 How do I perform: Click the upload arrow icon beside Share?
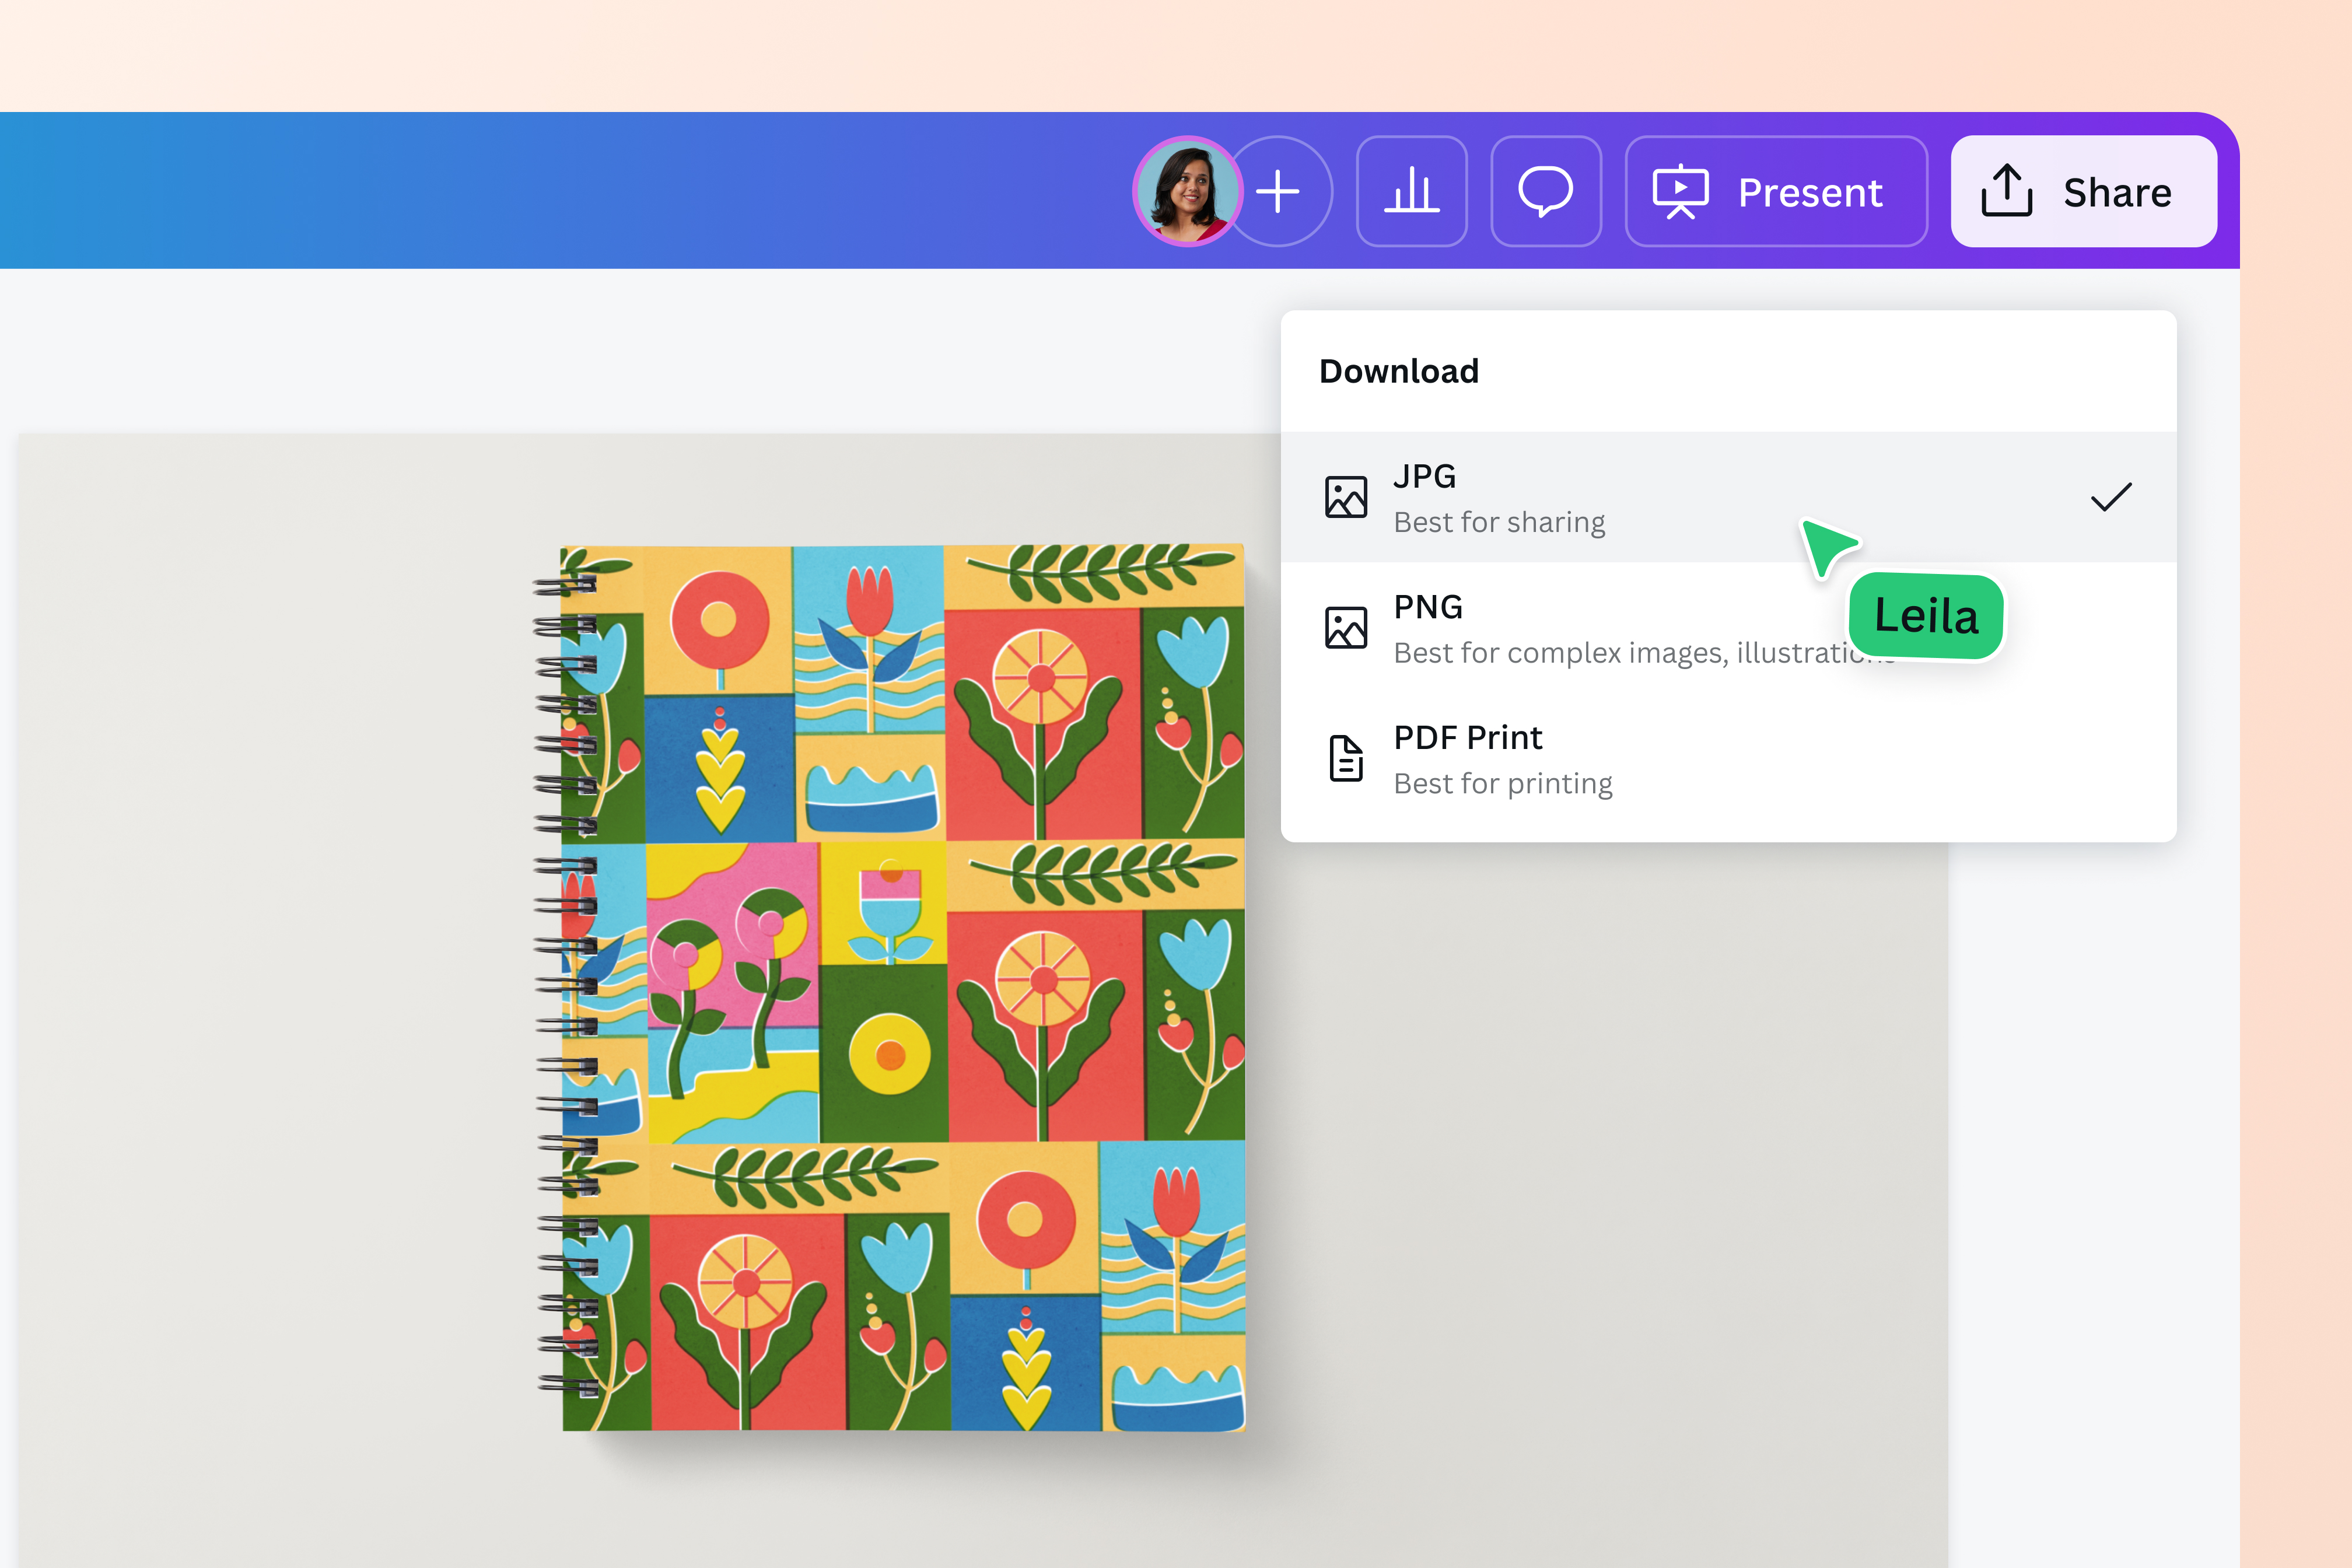click(2008, 191)
